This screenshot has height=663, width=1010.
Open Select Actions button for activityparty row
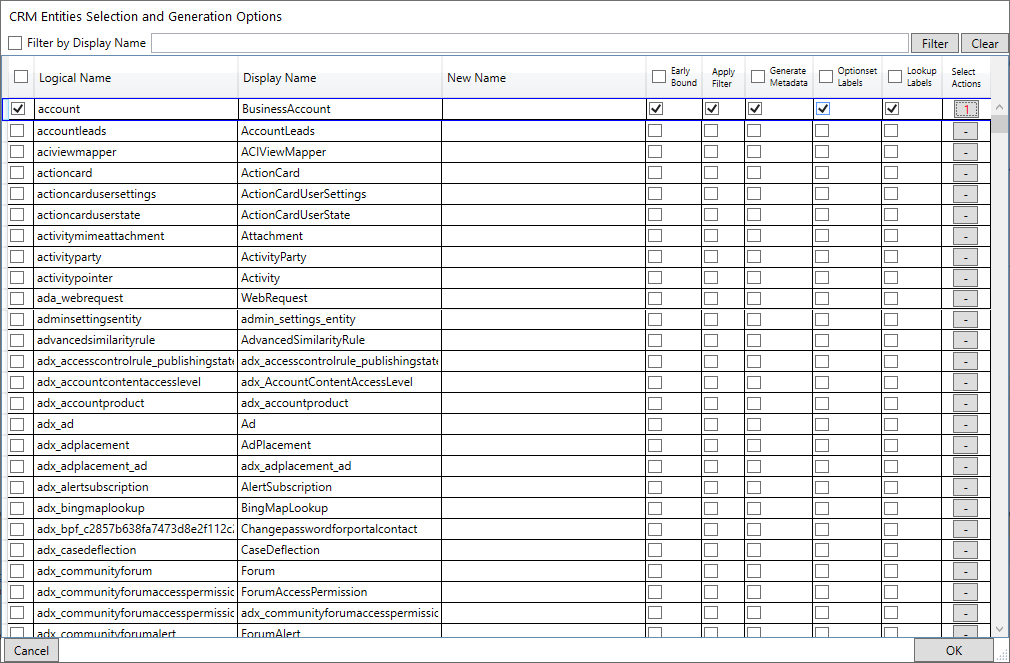[965, 257]
